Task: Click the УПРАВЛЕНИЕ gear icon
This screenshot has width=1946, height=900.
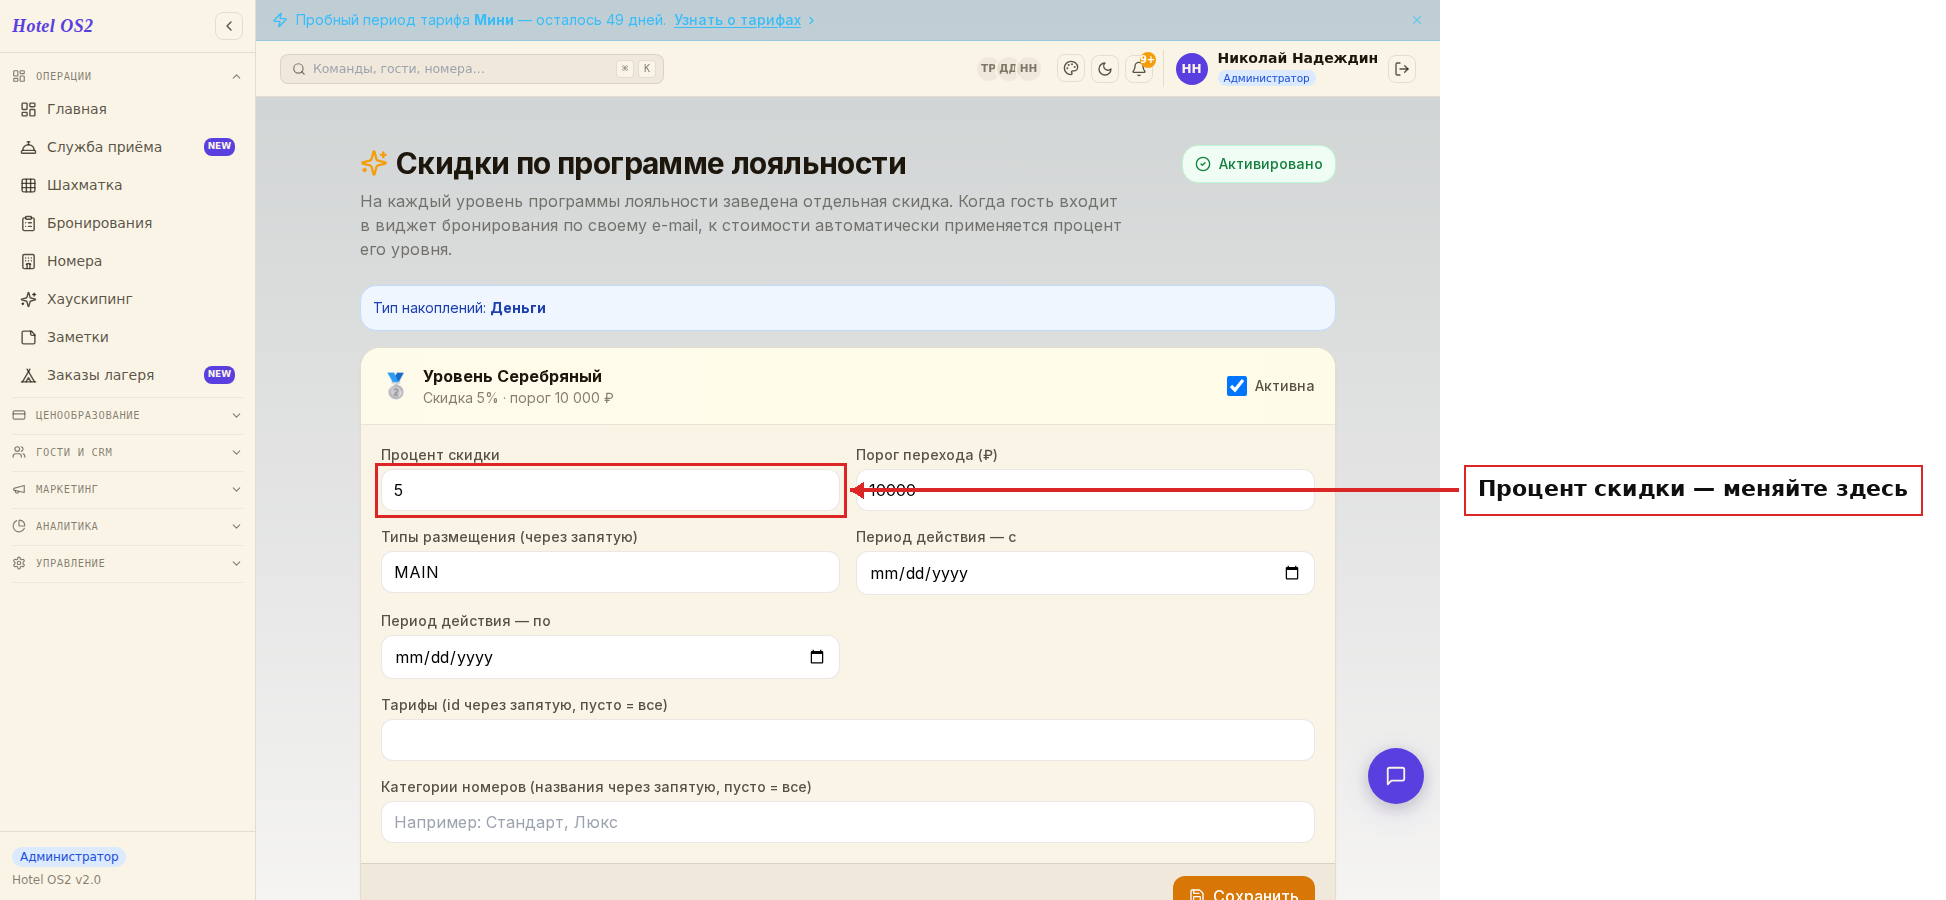Action: tap(19, 563)
